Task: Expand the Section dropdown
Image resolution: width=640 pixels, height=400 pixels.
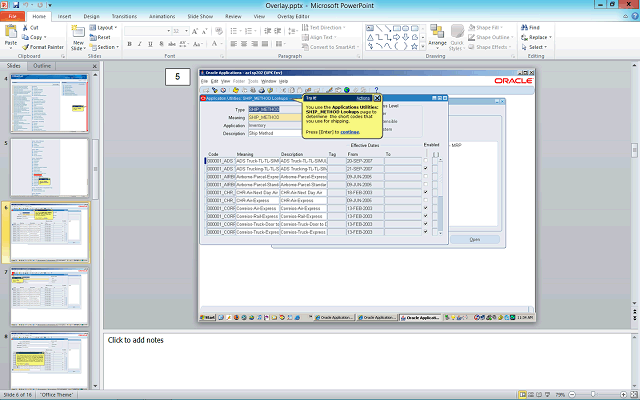Action: pyautogui.click(x=104, y=47)
